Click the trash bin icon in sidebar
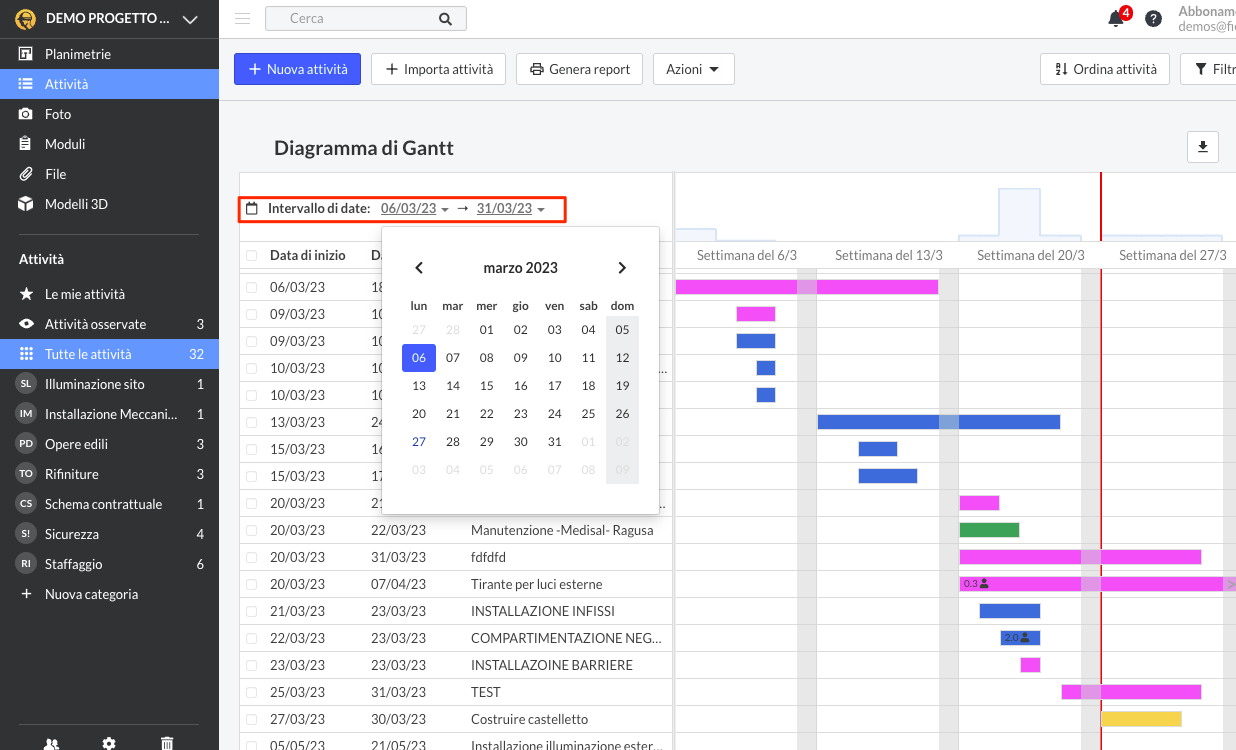 pos(167,743)
